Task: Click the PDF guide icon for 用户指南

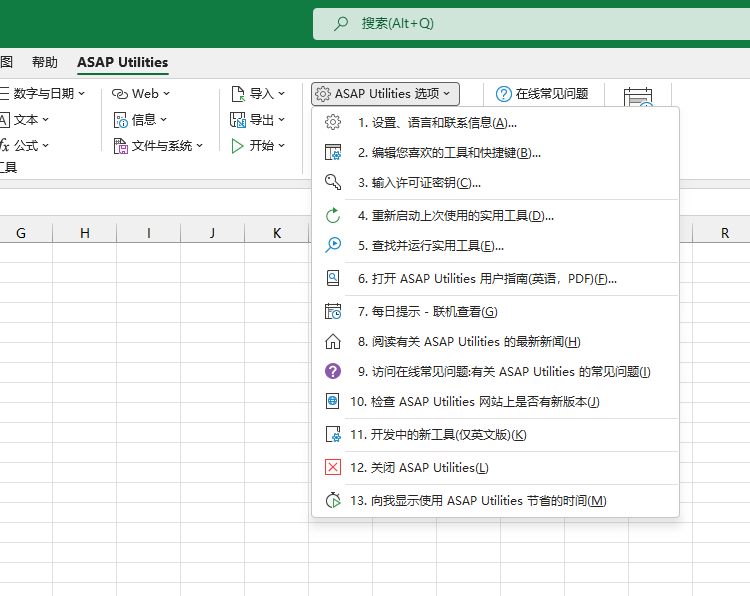Action: pos(333,278)
